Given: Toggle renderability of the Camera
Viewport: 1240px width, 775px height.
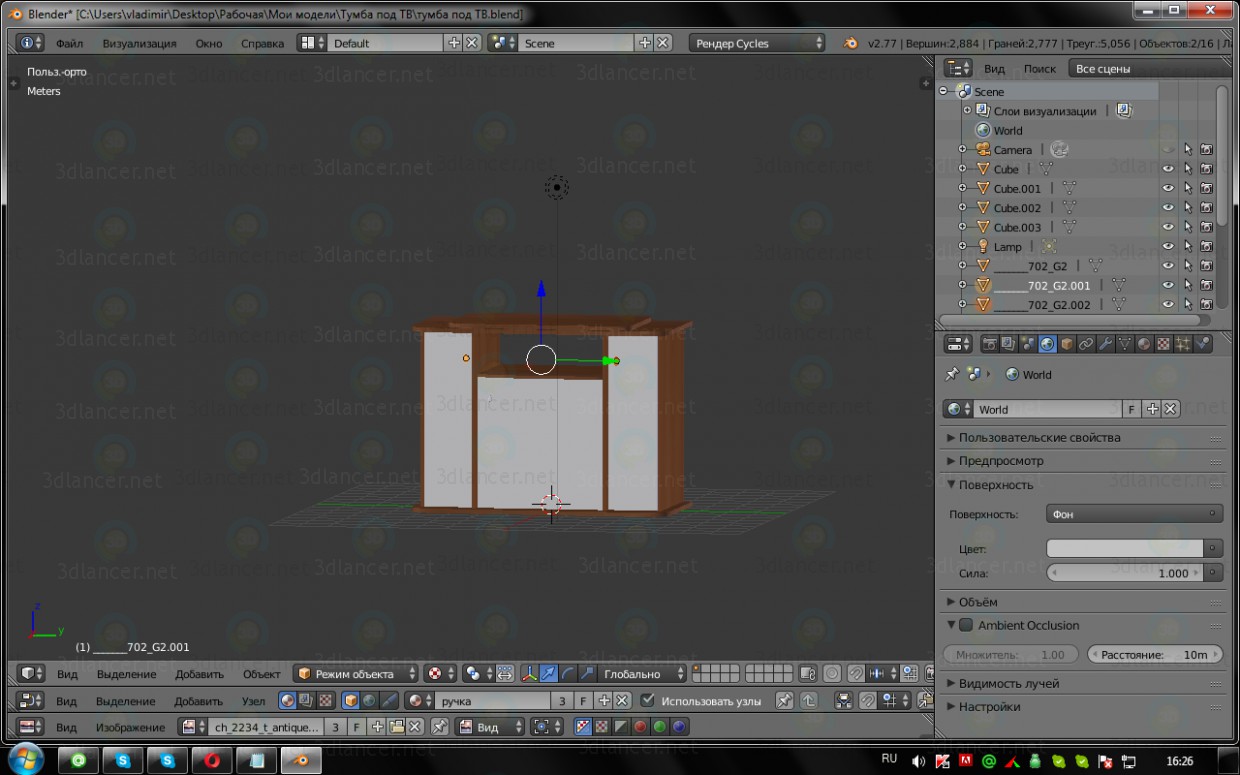Looking at the screenshot, I should click(1206, 149).
